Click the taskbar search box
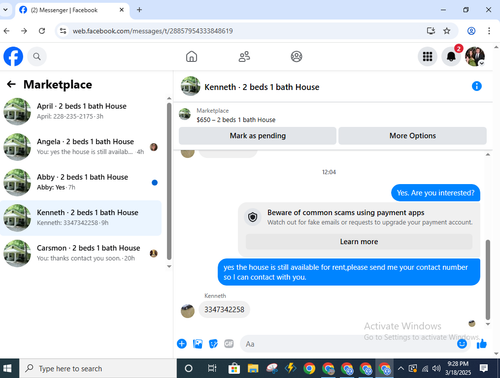The height and width of the screenshot is (378, 500). click(x=98, y=368)
